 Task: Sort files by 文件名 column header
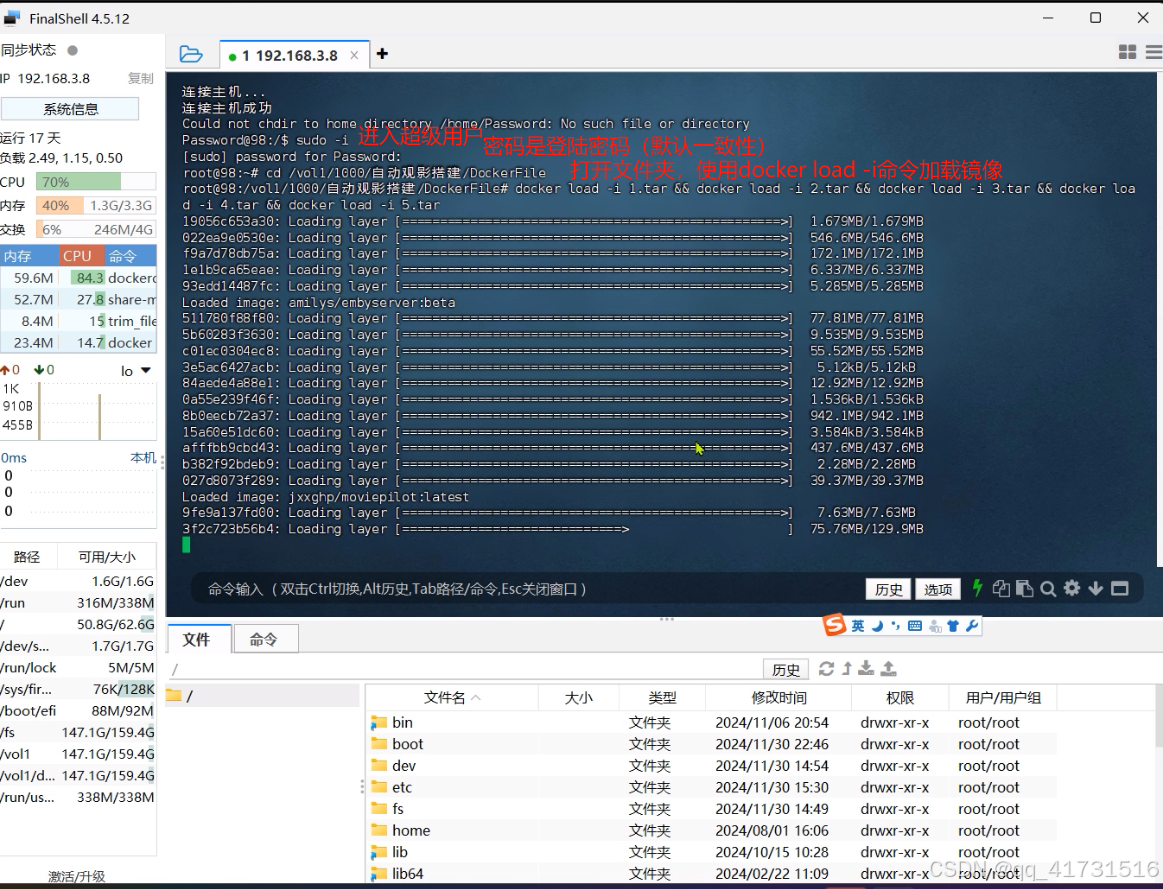coord(452,698)
